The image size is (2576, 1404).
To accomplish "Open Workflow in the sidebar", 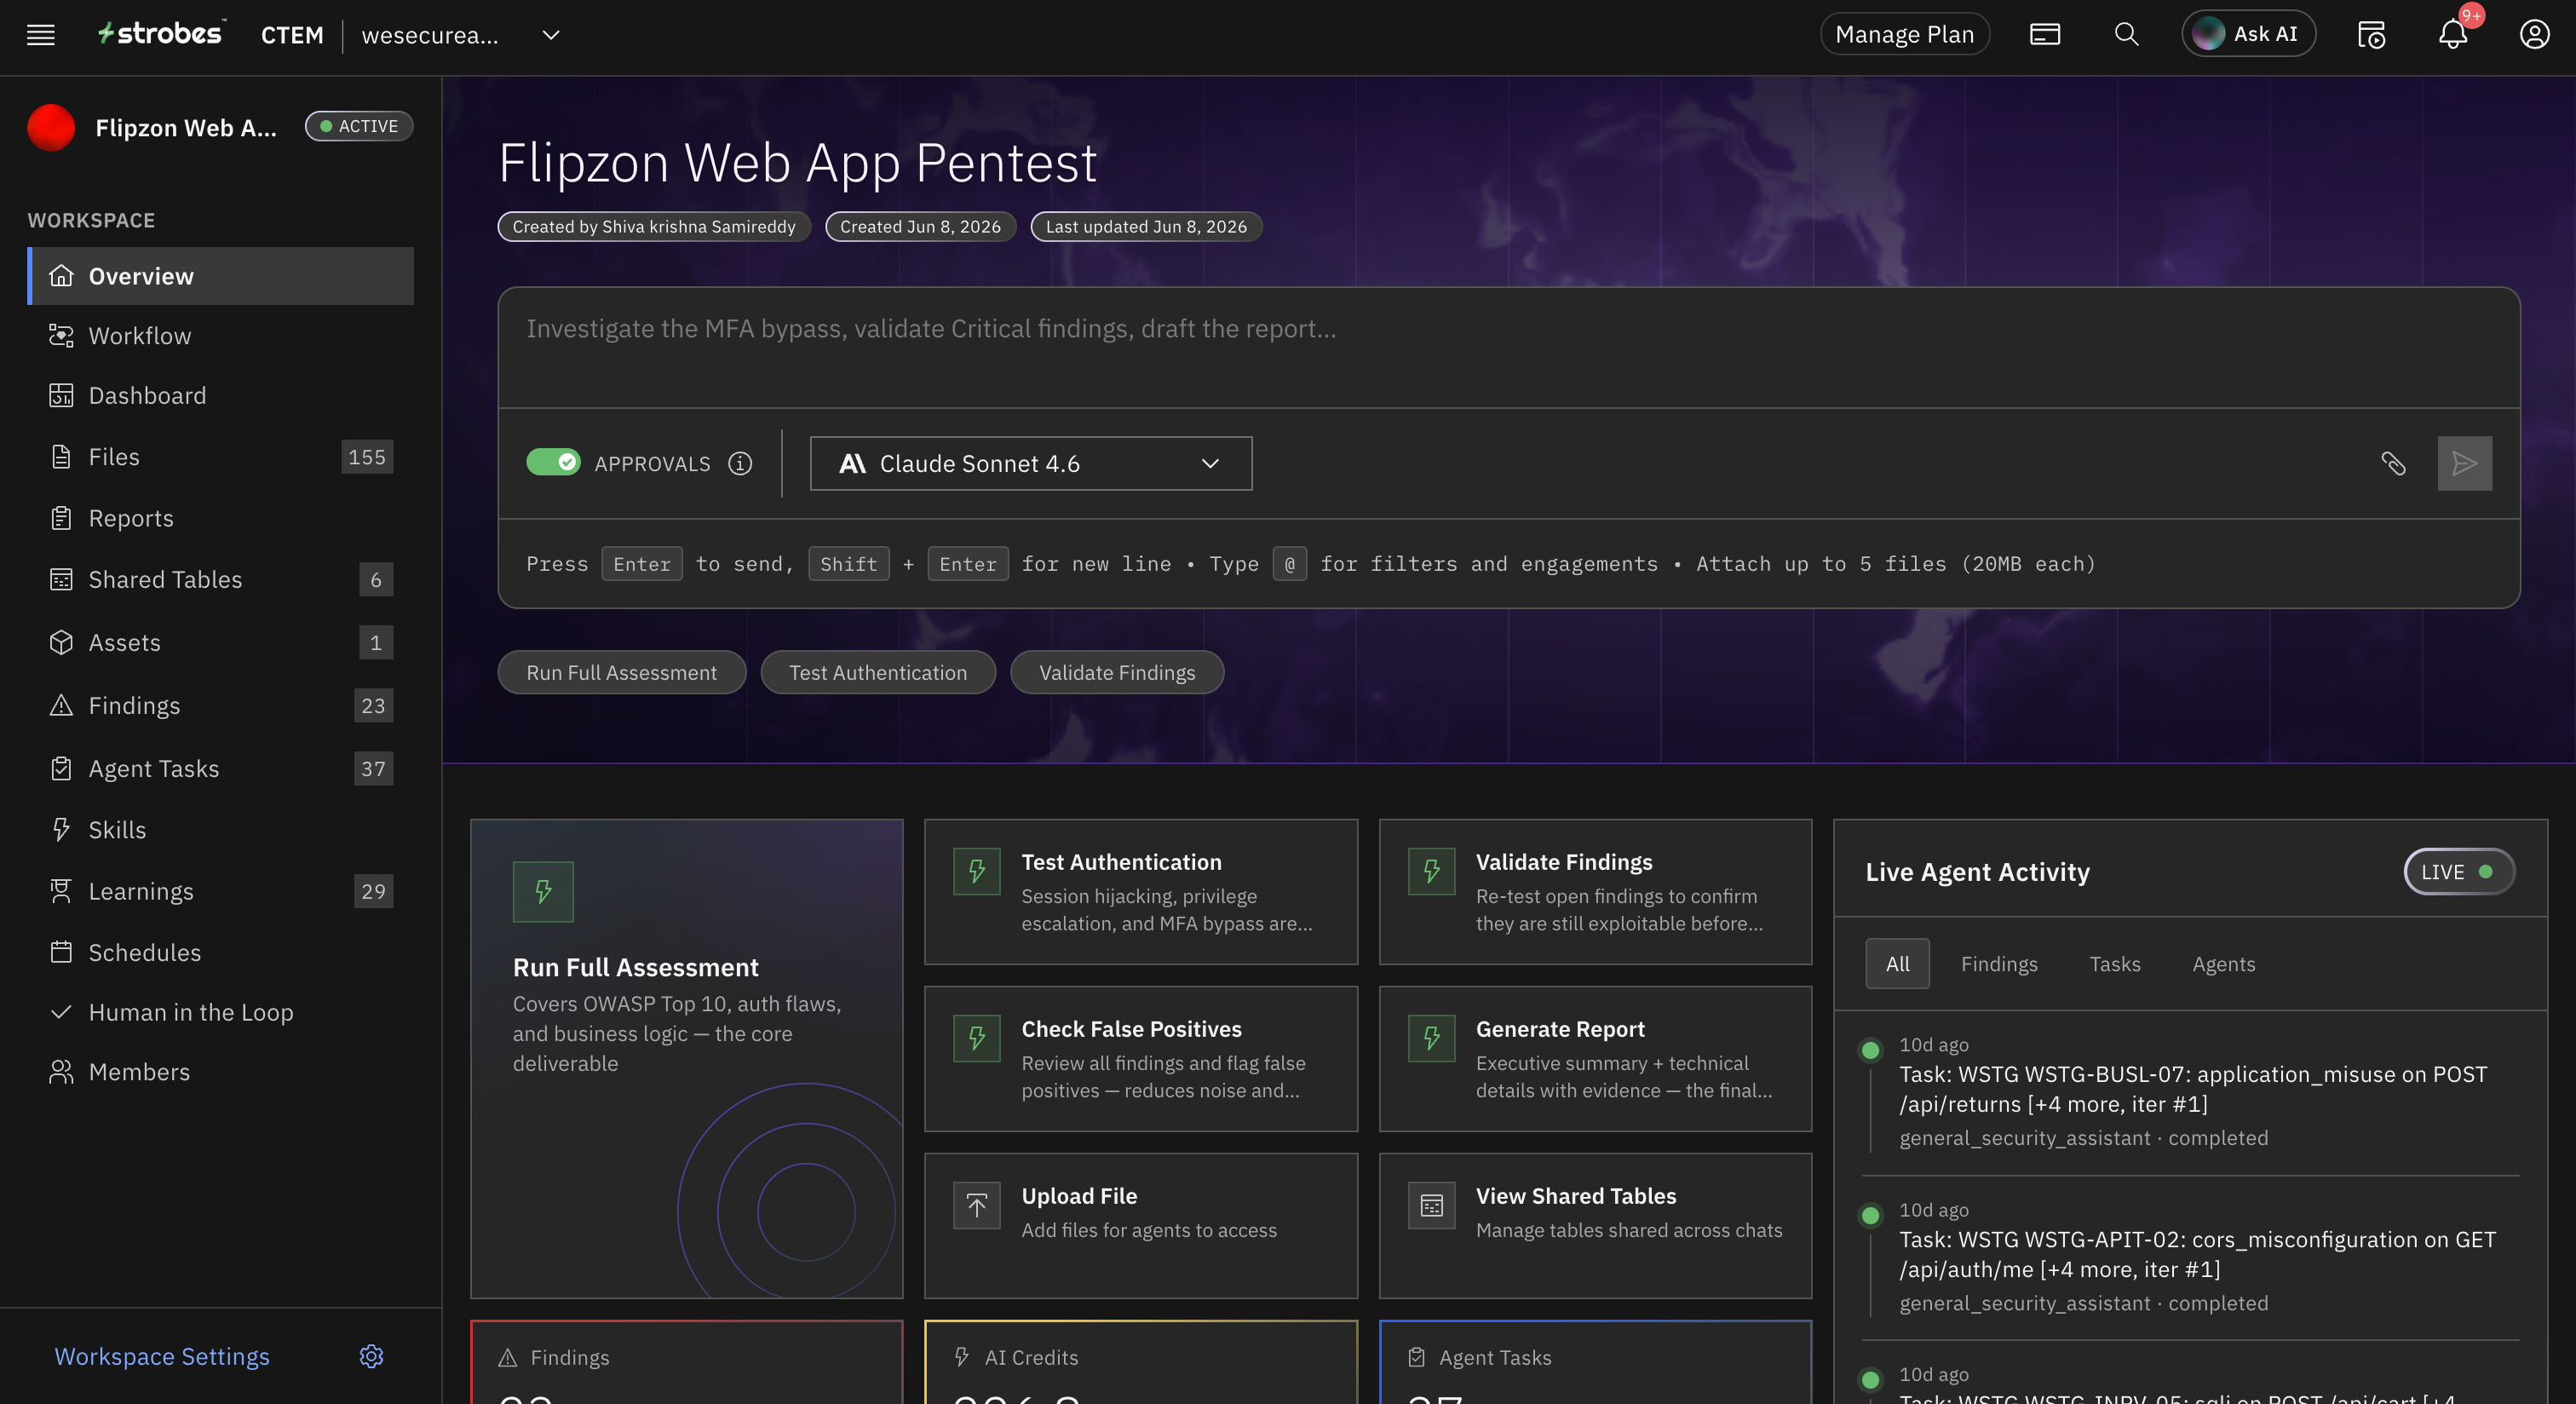I will pos(221,336).
